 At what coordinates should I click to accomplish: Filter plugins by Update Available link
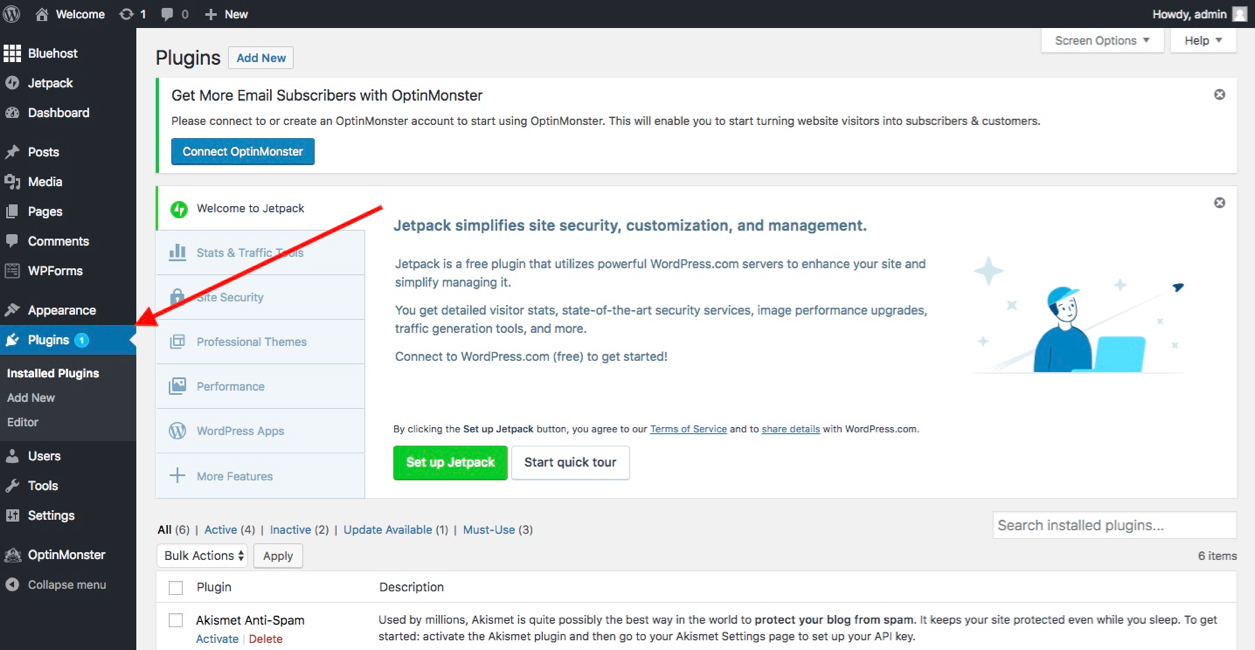pyautogui.click(x=388, y=530)
